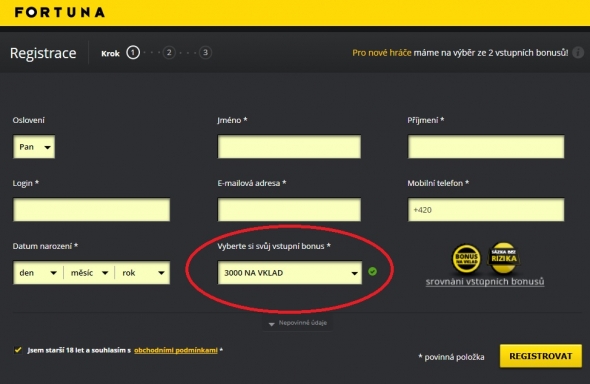Click the 'Pro nové hráče' highlighted text
Screen dimensions: 590x384
click(382, 53)
